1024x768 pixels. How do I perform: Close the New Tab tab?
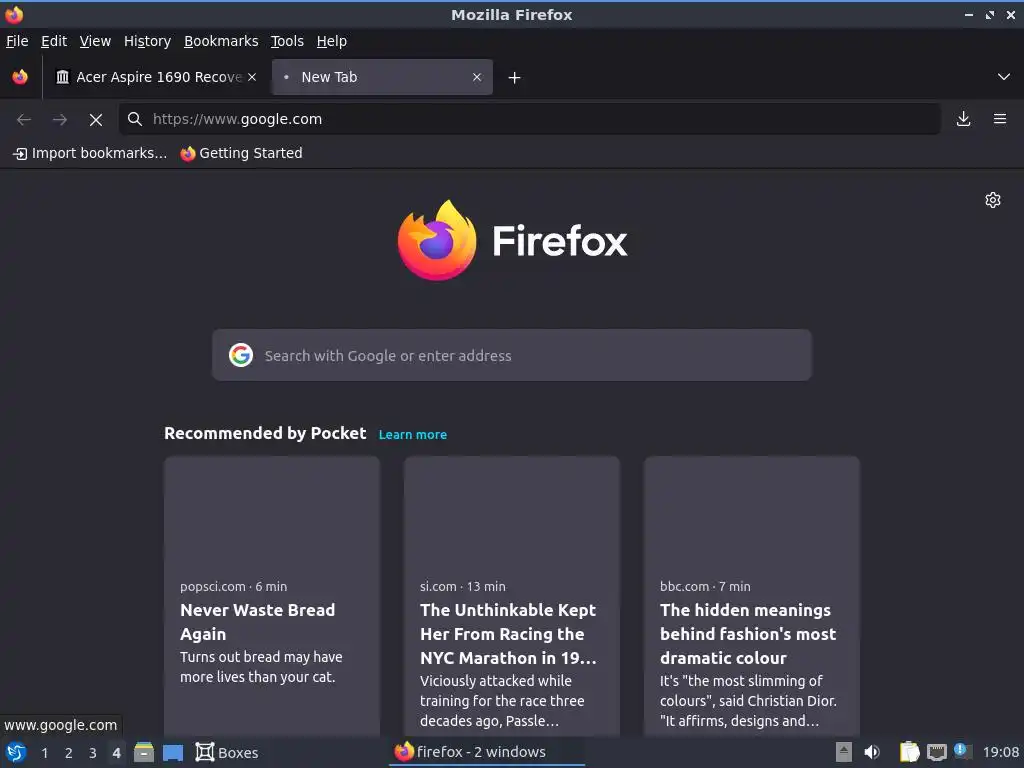click(x=477, y=77)
